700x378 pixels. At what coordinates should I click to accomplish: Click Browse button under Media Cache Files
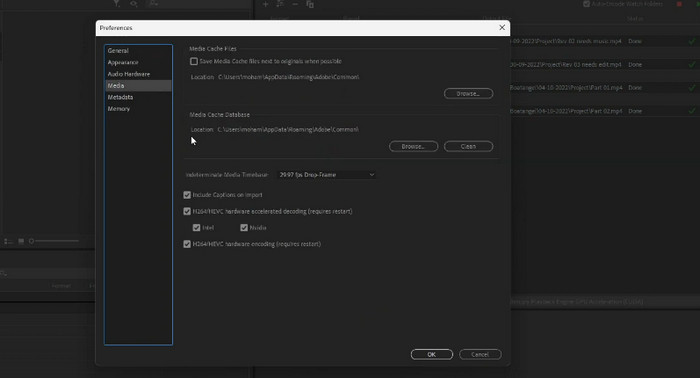[468, 94]
